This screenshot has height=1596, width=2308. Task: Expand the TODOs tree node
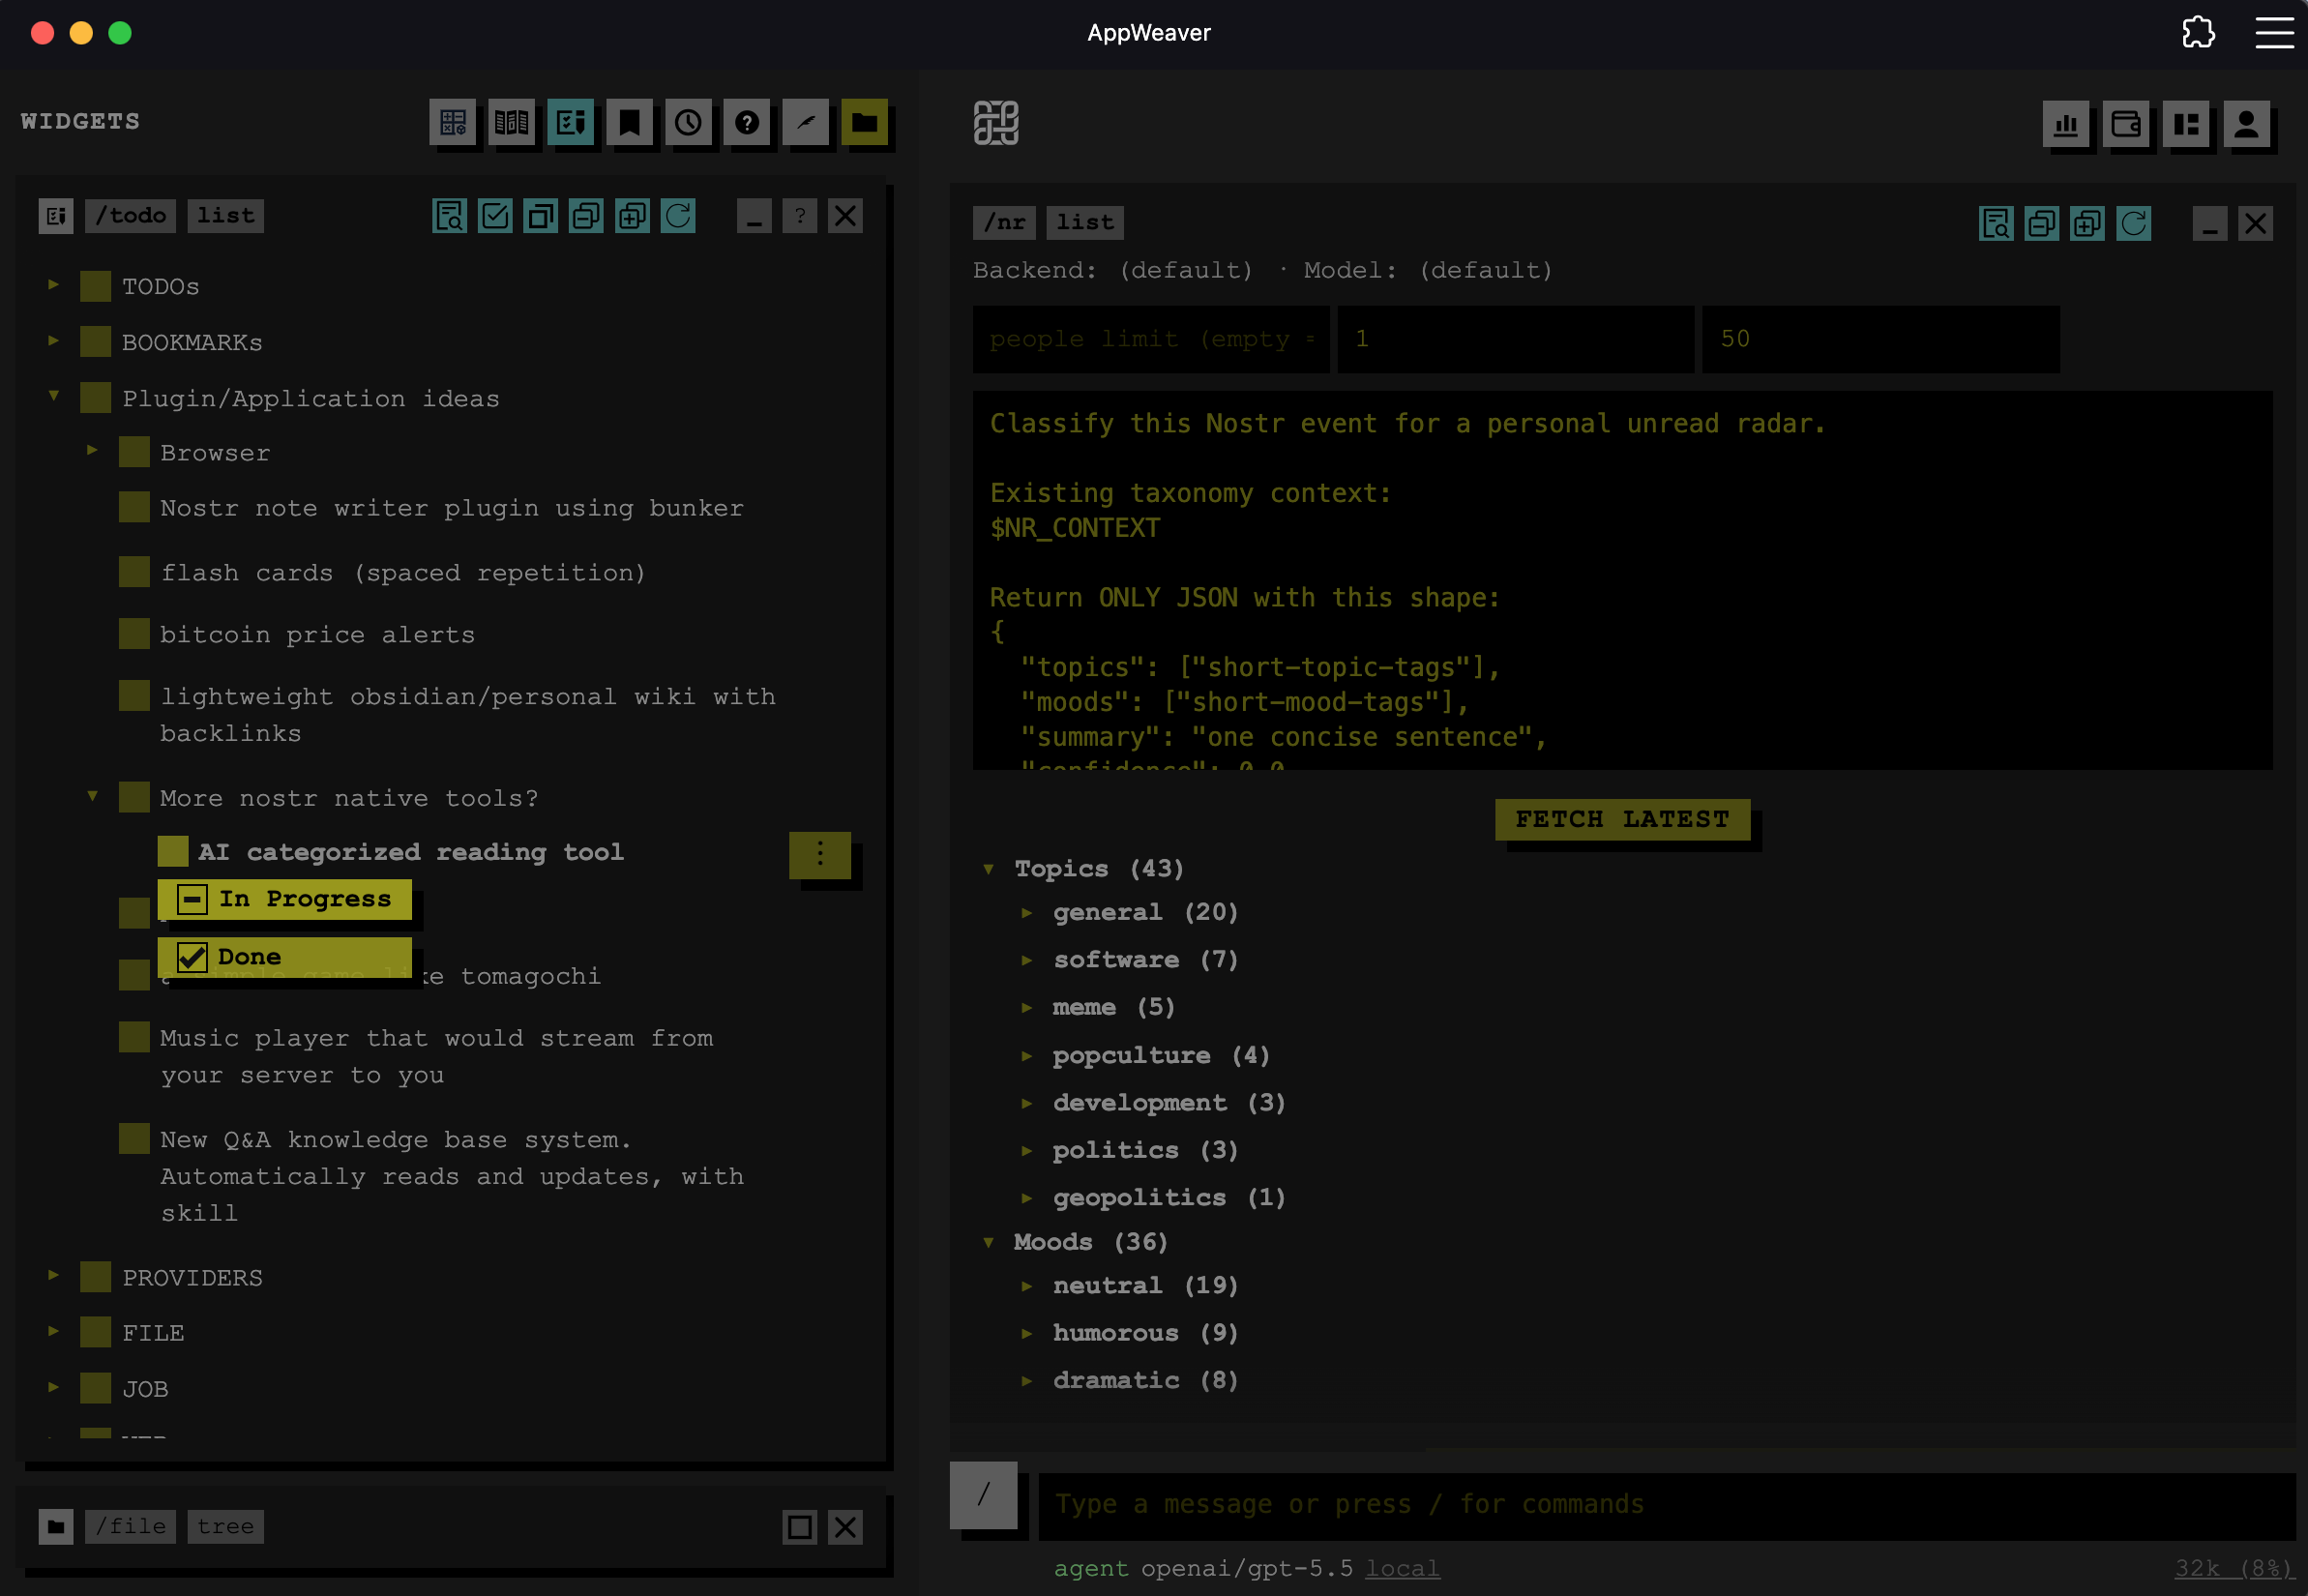click(x=54, y=285)
